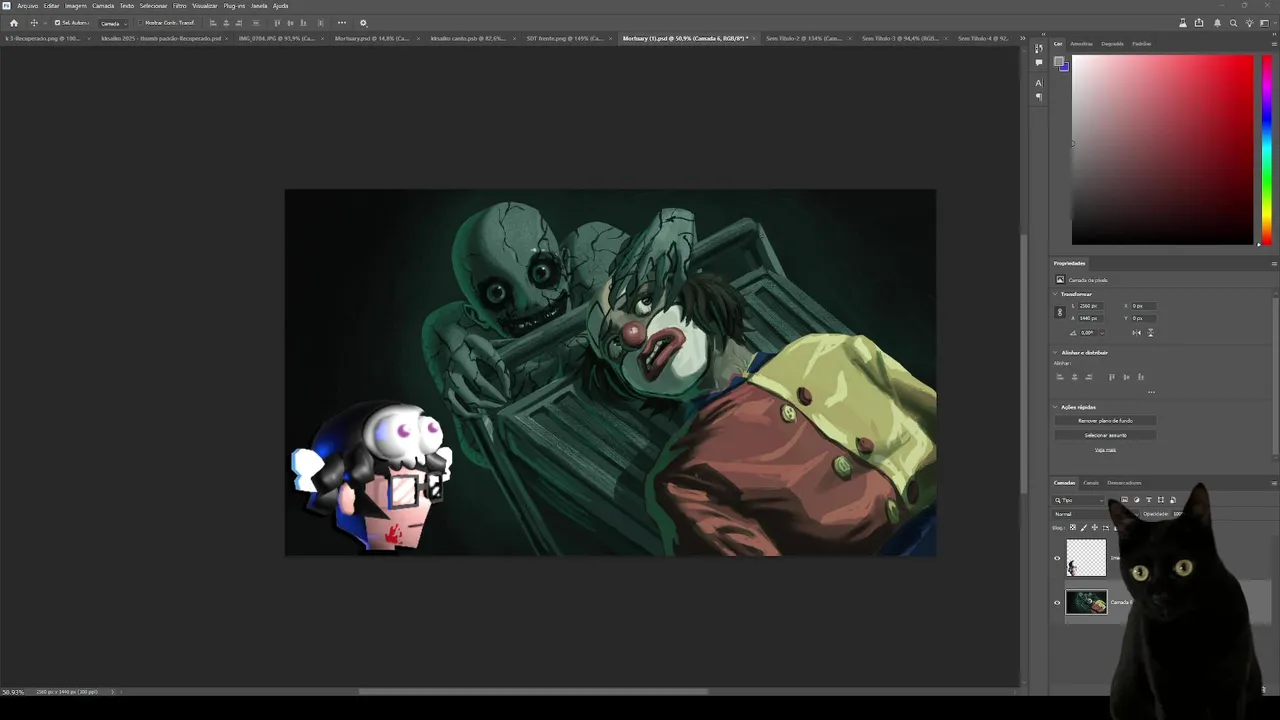The image size is (1280, 720).
Task: Open the layer filter Tipo dropdown
Action: tap(1078, 500)
